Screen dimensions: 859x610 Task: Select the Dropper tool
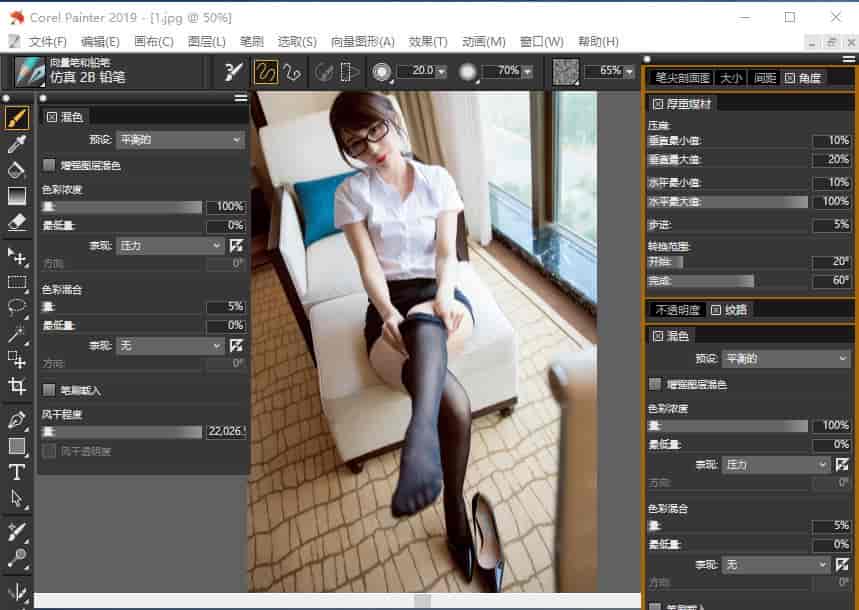[17, 145]
